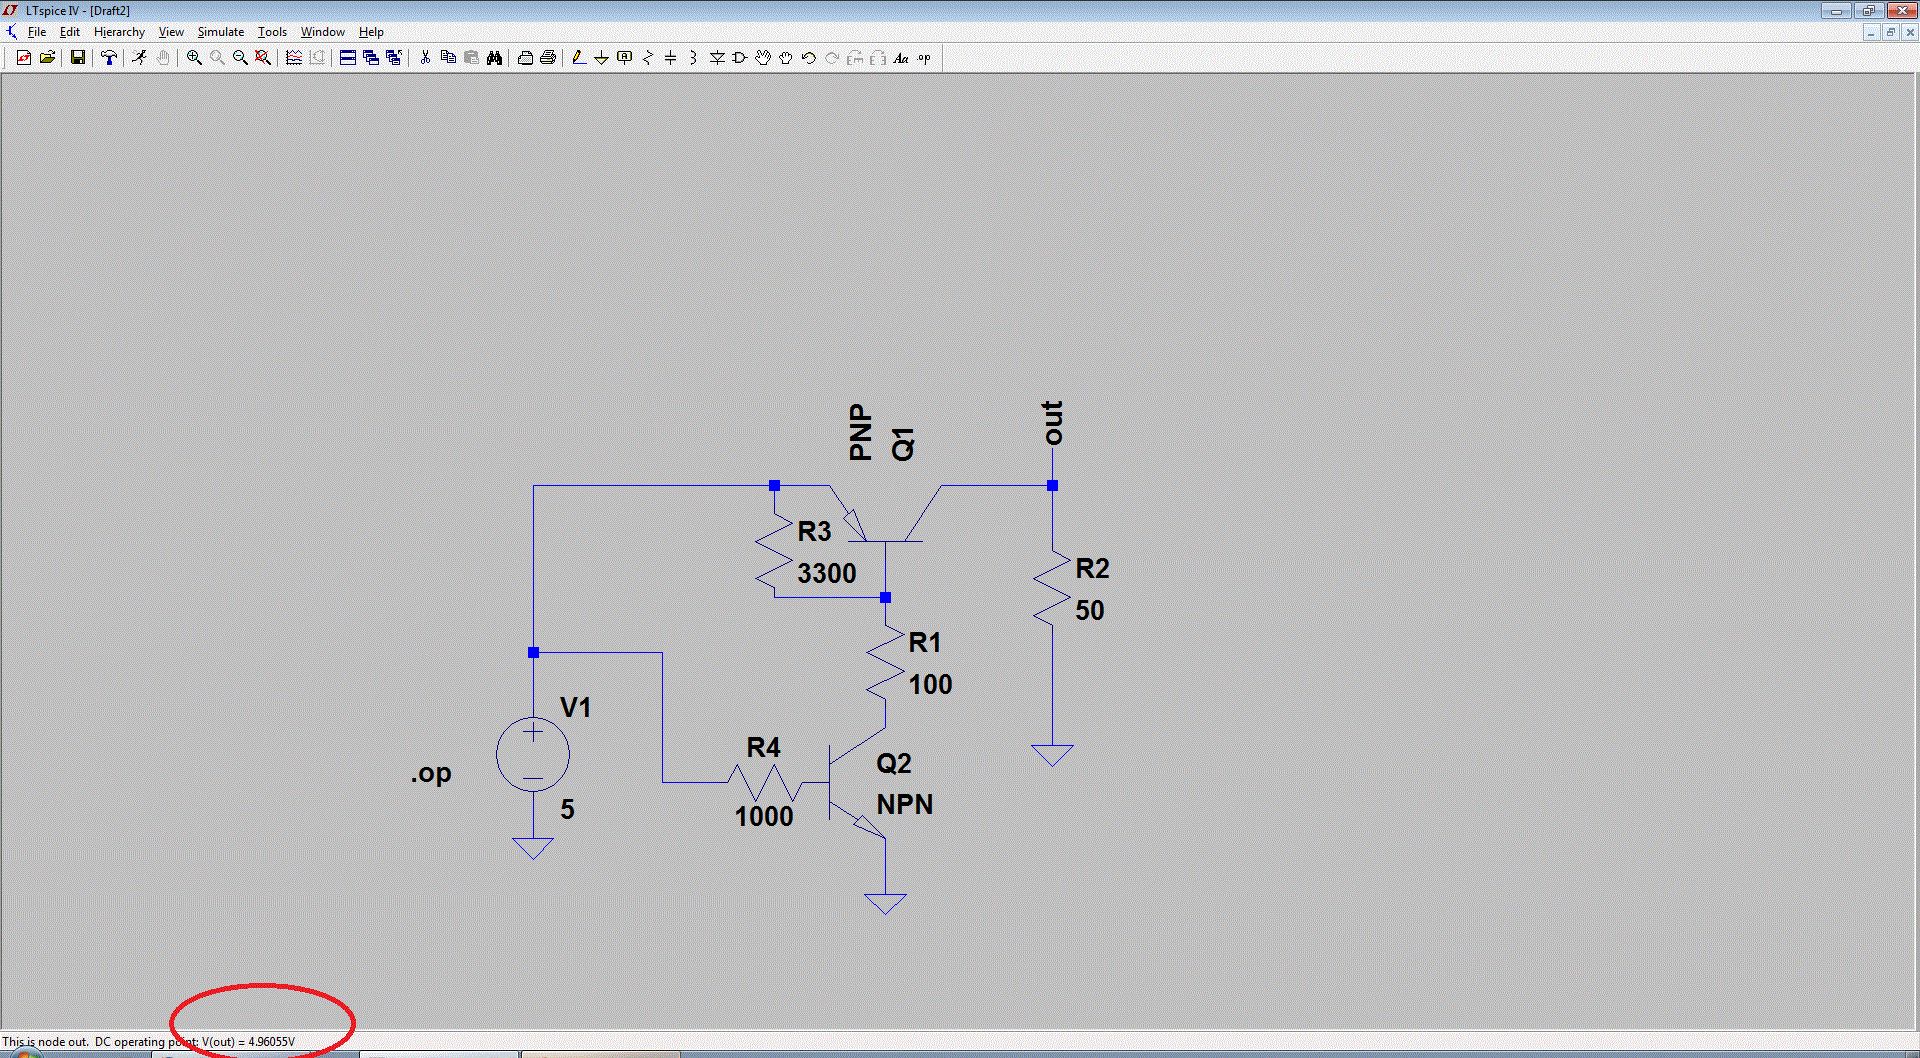The image size is (1920, 1058).
Task: Select the Wire drawing pencil tool
Action: click(578, 58)
